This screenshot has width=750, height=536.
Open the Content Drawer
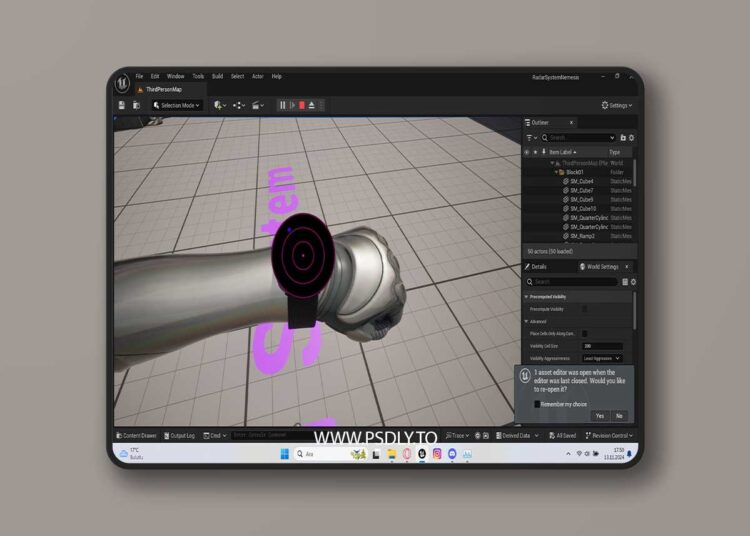(x=136, y=436)
